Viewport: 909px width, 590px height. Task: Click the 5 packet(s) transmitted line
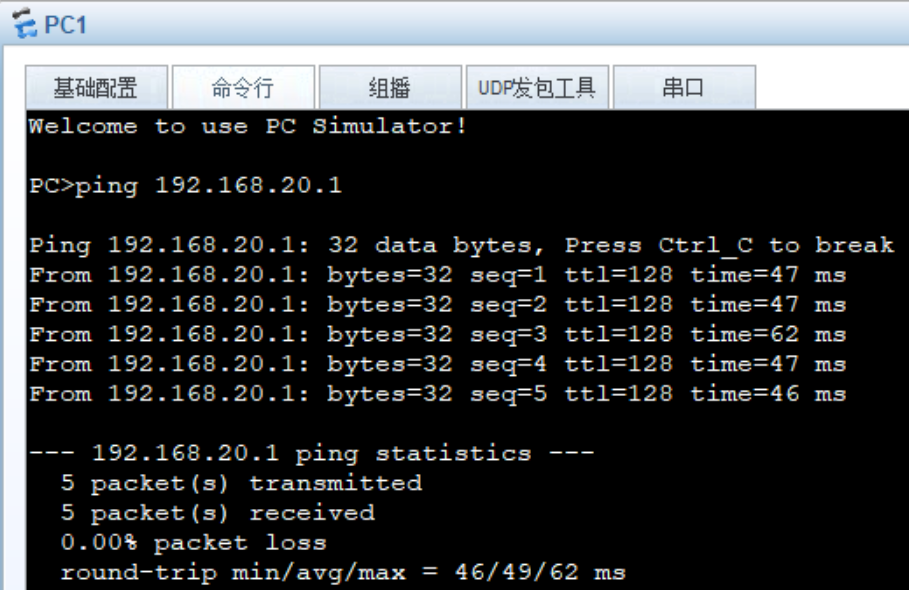[241, 484]
